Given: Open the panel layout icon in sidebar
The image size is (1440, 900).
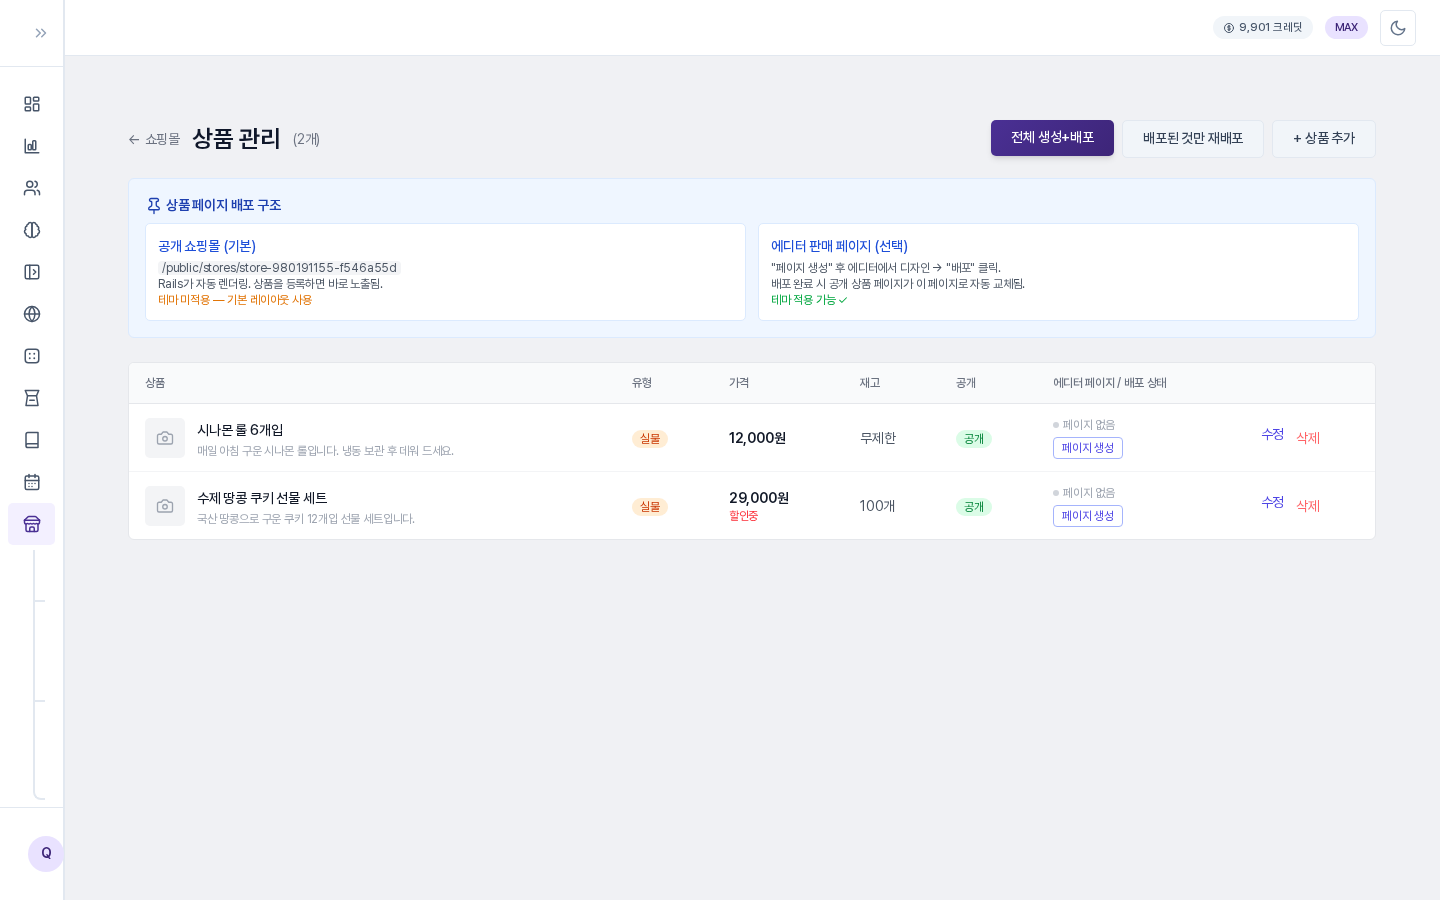Looking at the screenshot, I should (x=32, y=272).
